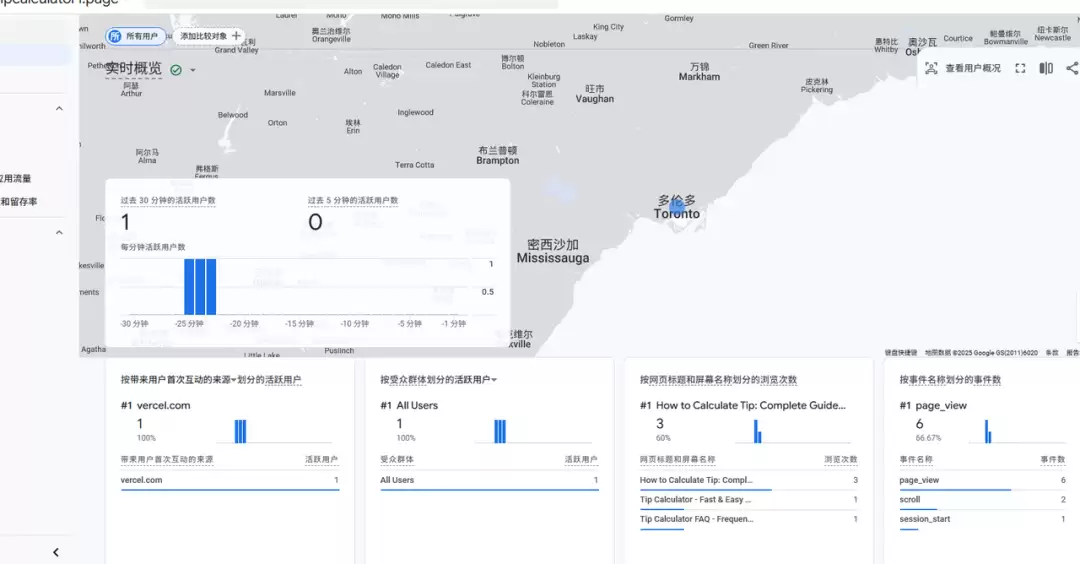The image size is (1080, 564).
Task: Click the blue bars in per-minute chart
Action: [200, 286]
